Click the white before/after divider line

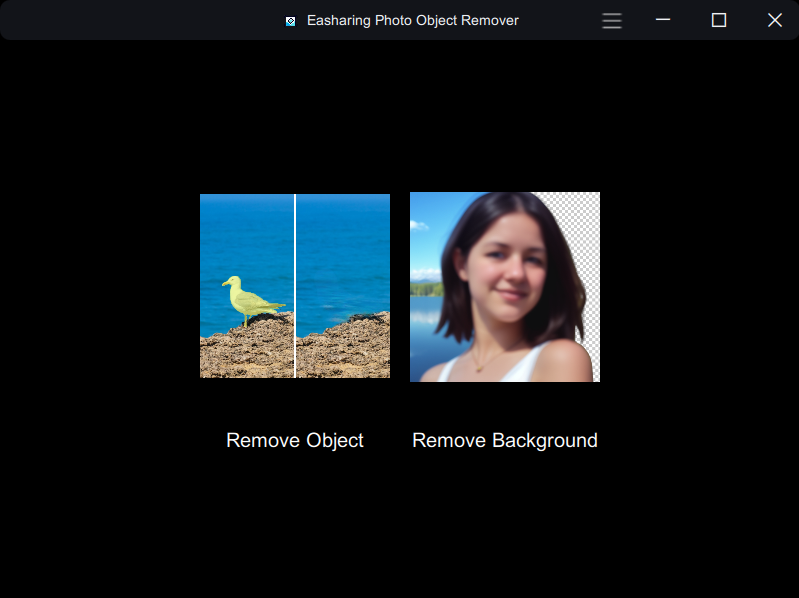(x=295, y=260)
